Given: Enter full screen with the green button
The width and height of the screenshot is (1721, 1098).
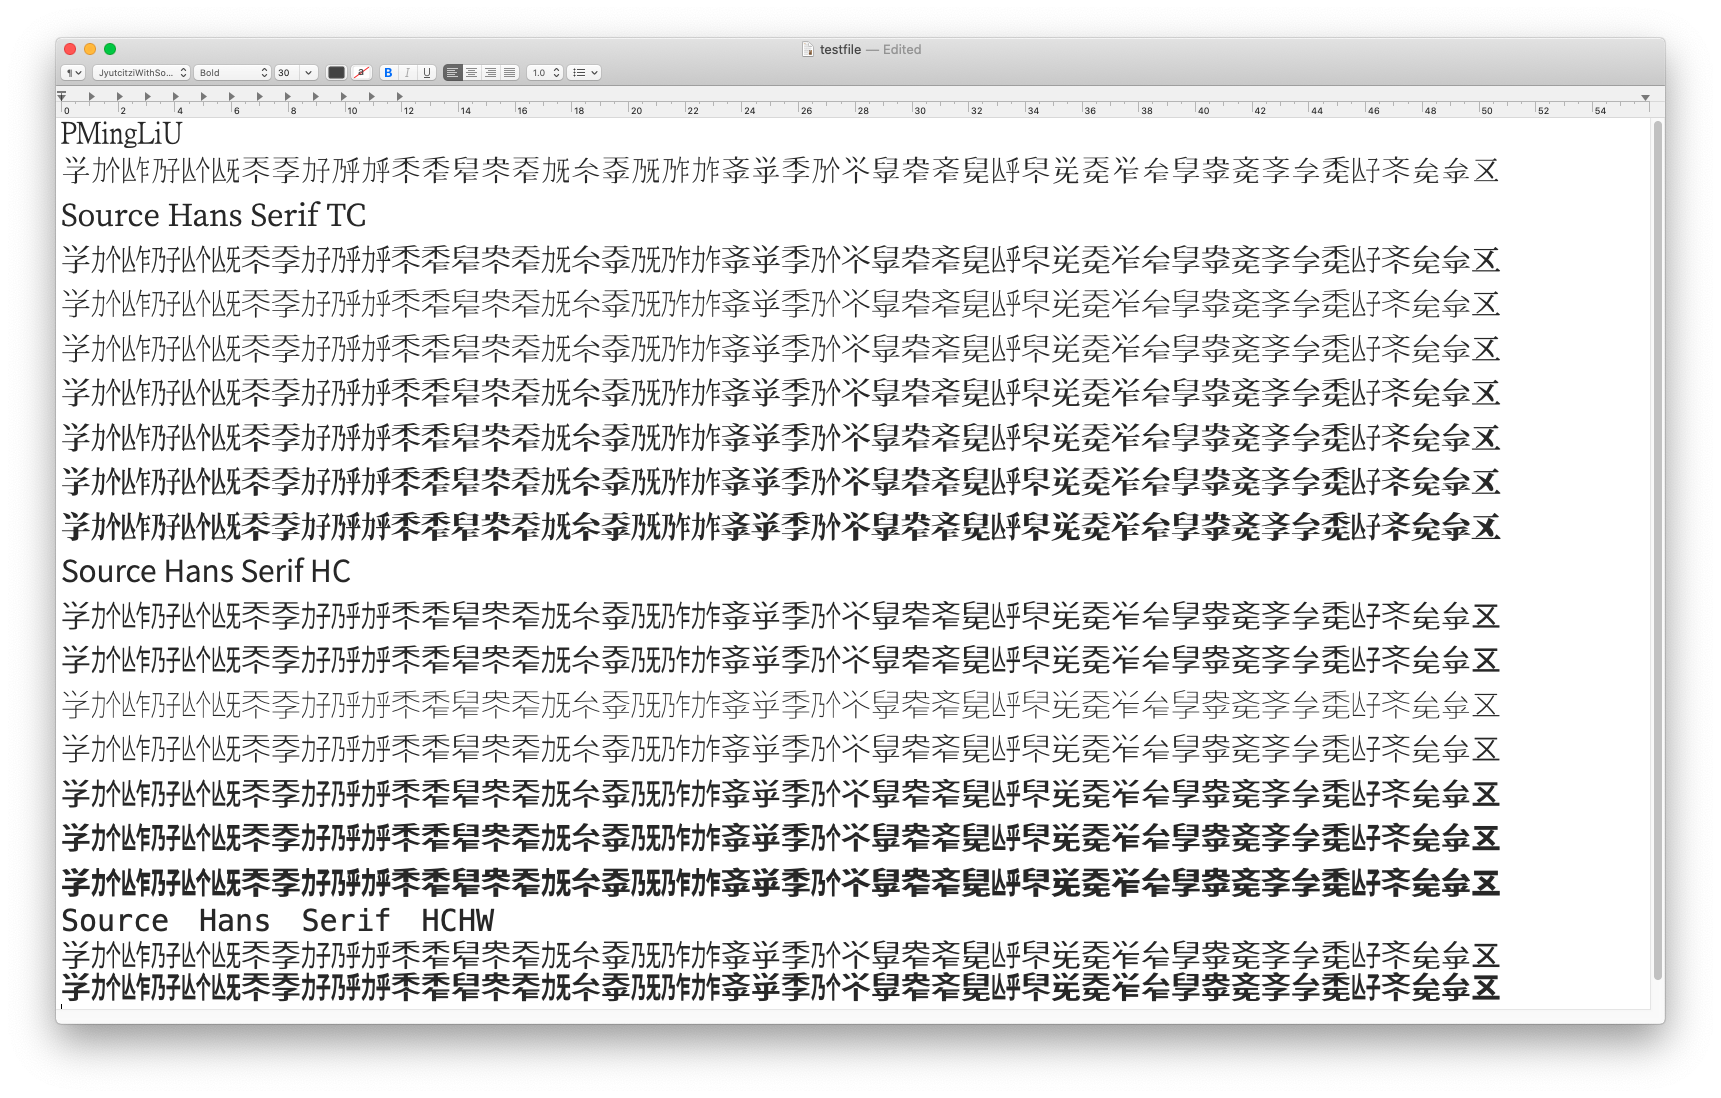Looking at the screenshot, I should coord(110,49).
